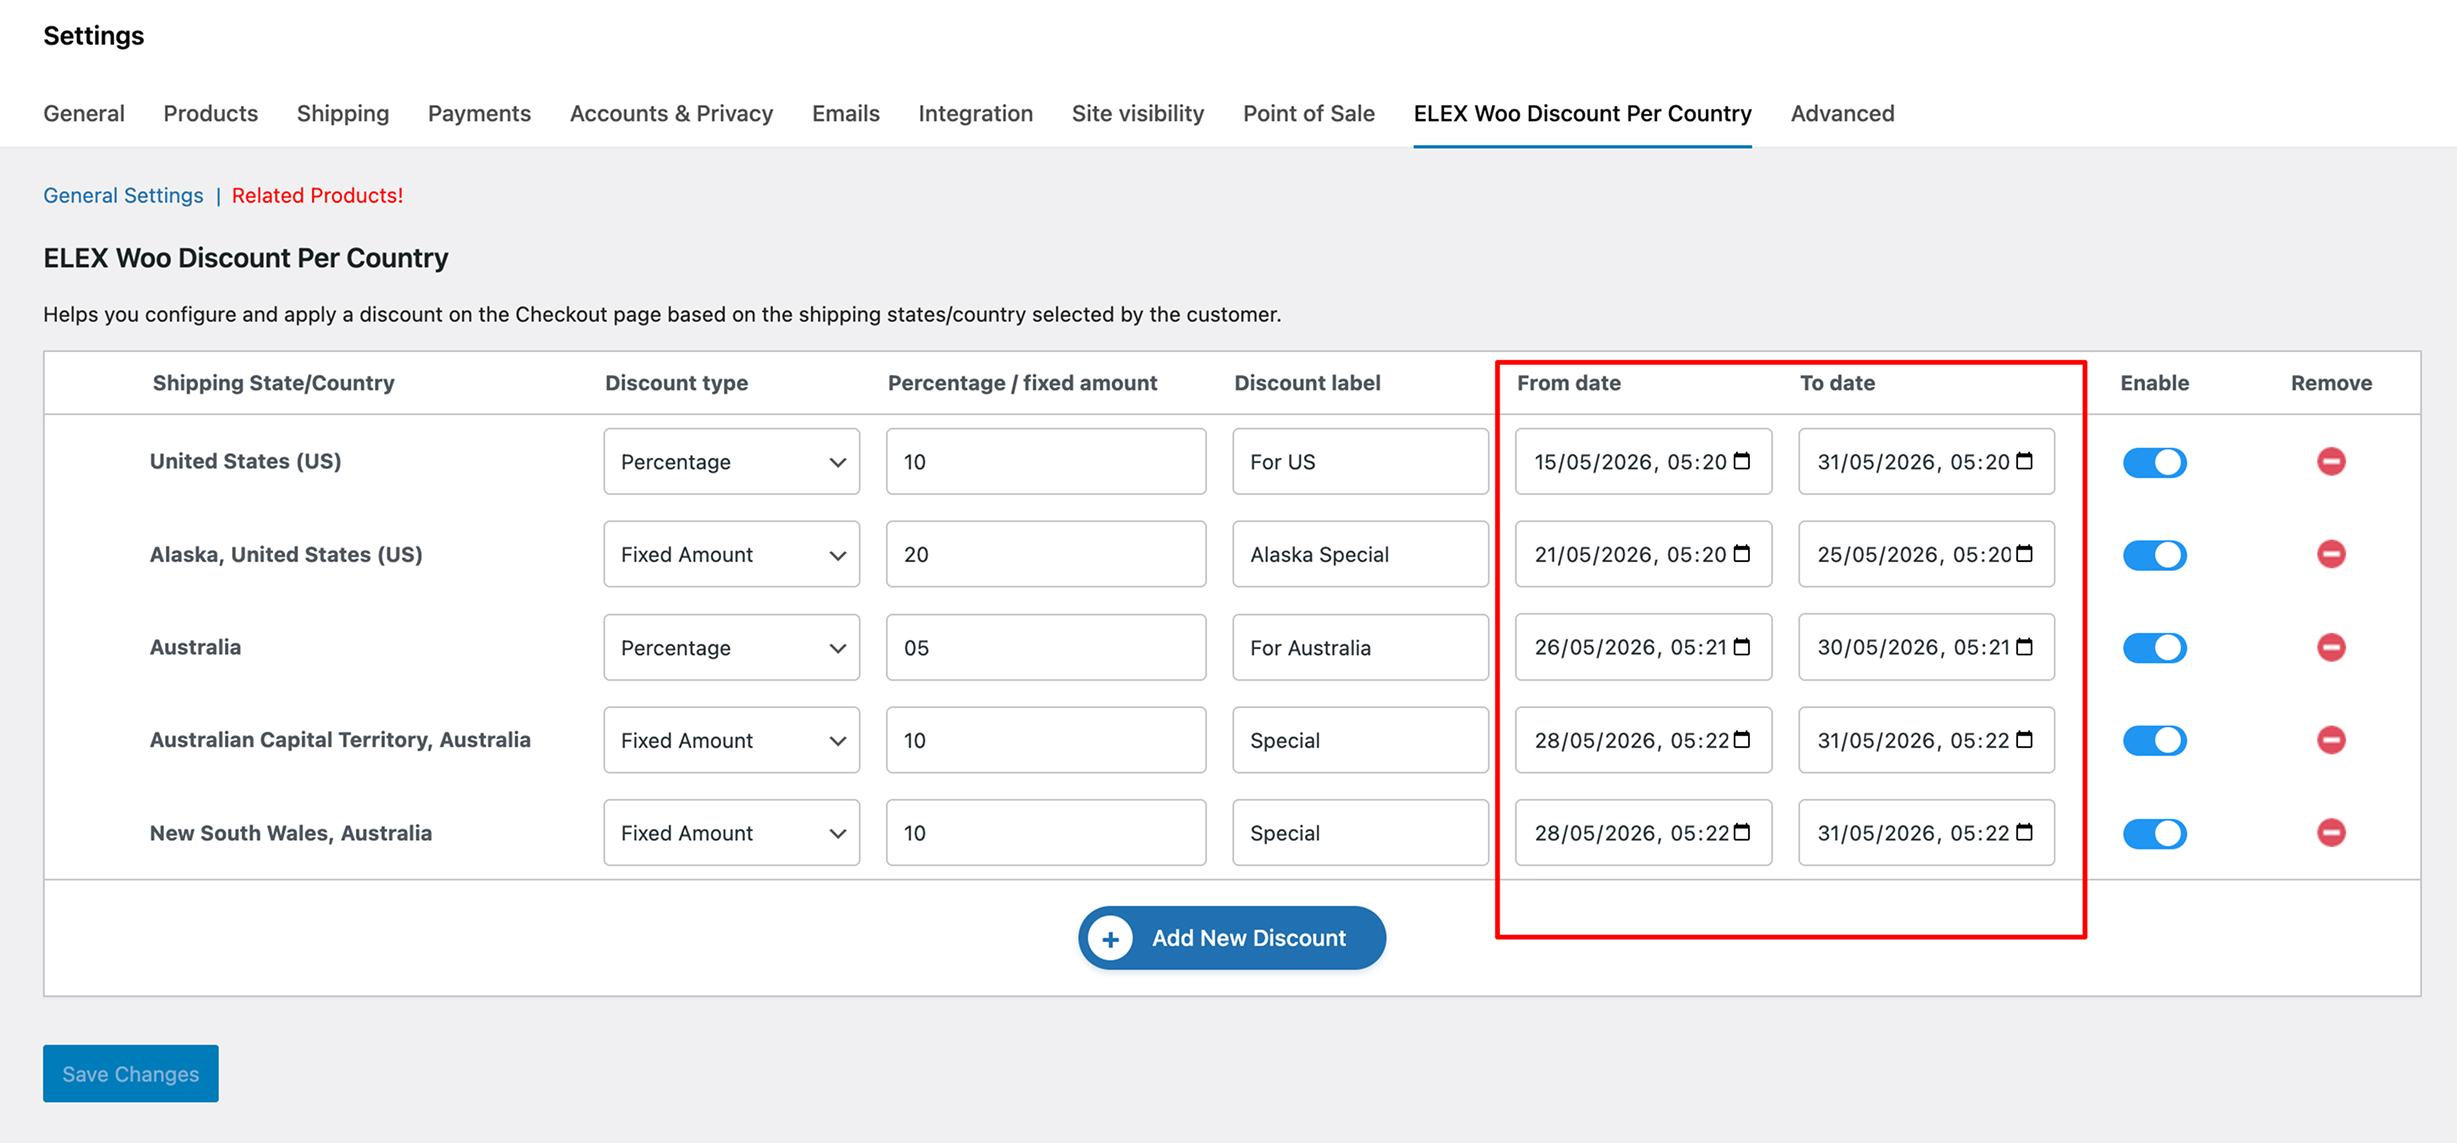Switch to Accounts & Privacy tab

[671, 113]
